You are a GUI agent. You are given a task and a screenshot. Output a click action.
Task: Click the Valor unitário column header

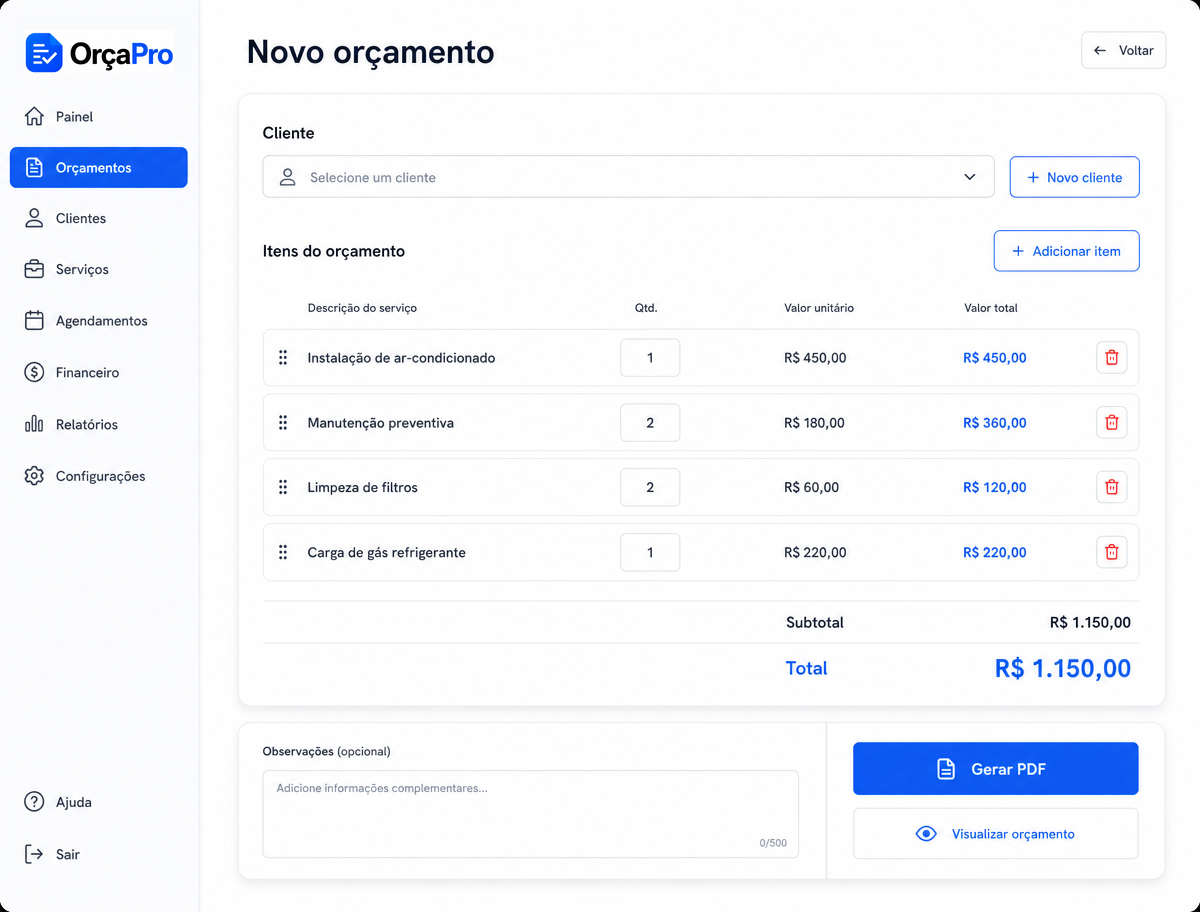[x=819, y=308]
